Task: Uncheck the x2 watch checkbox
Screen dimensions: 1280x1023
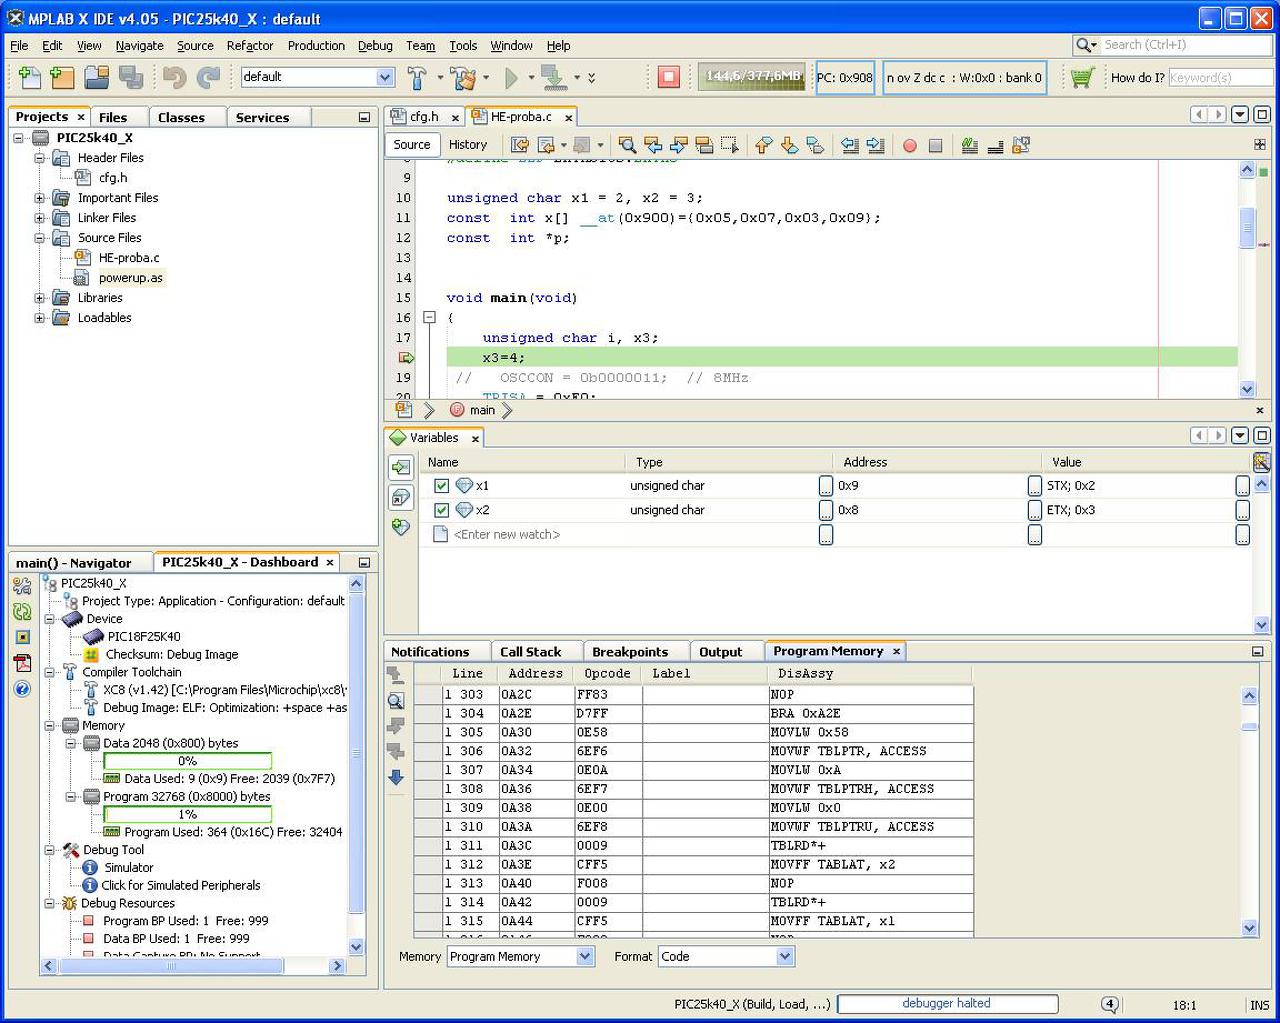Action: click(441, 510)
